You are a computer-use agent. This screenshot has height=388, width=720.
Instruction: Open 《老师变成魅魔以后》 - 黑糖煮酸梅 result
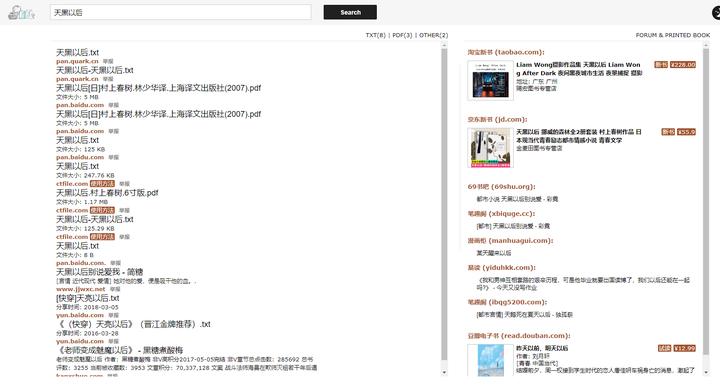pyautogui.click(x=119, y=350)
